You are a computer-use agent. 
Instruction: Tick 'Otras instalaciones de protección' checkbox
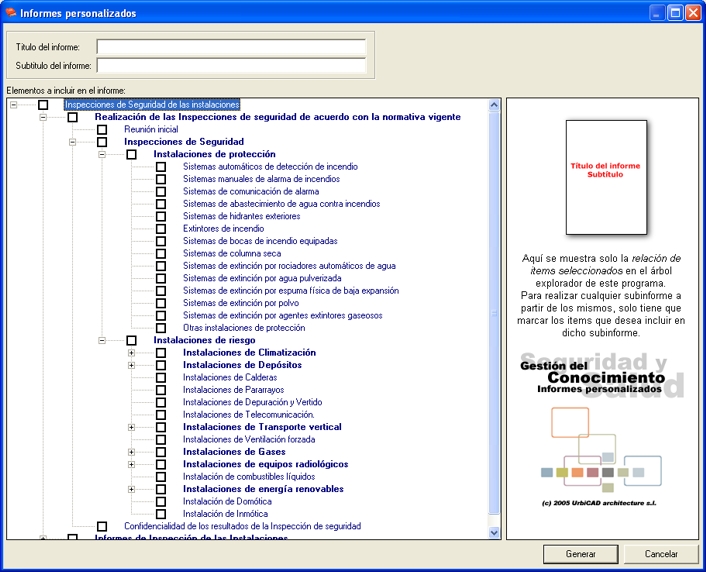coord(161,328)
